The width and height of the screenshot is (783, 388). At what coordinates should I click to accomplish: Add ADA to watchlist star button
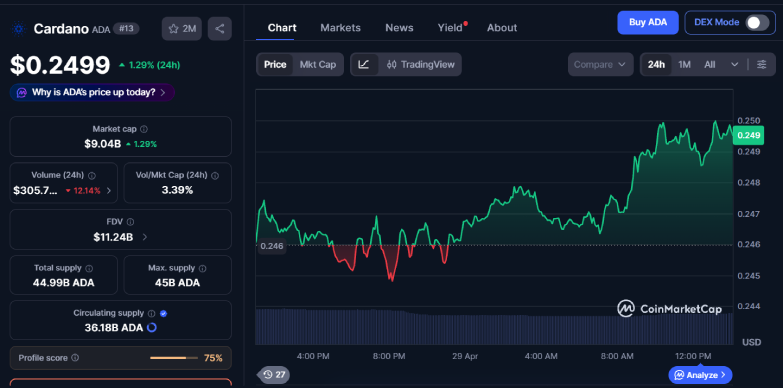tap(182, 29)
